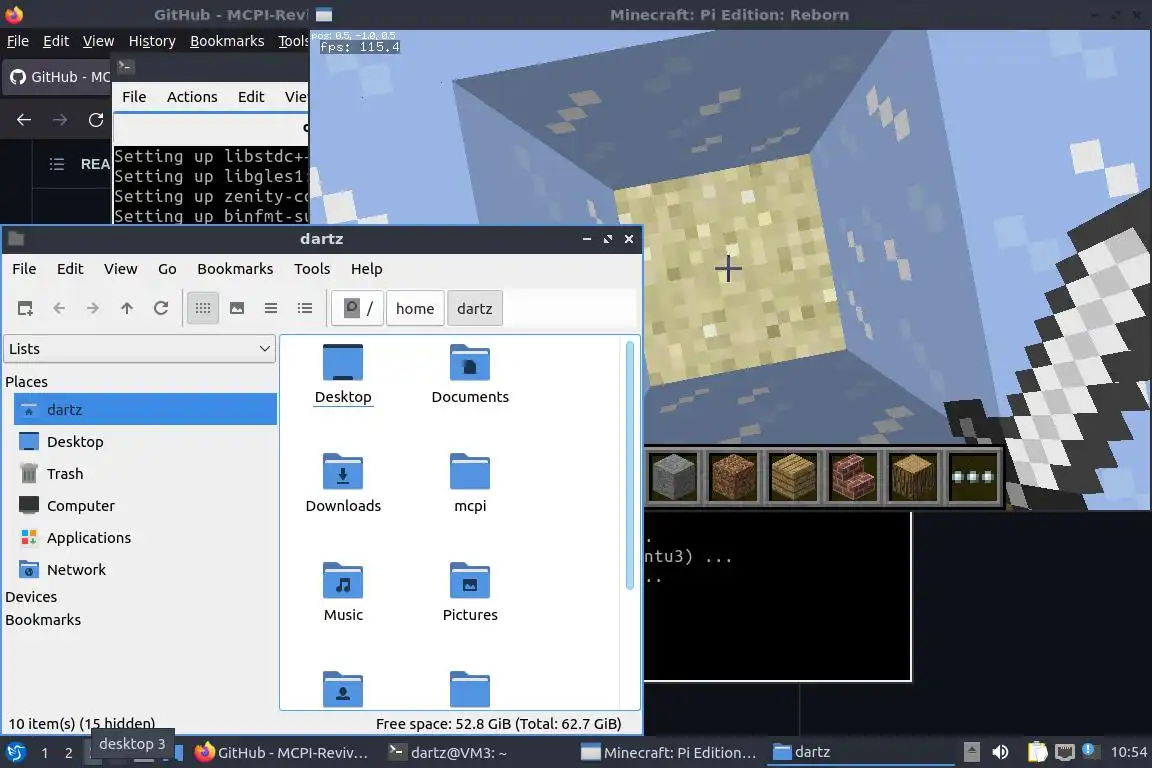This screenshot has width=1152, height=768.
Task: Open terminal Edit menu
Action: point(251,96)
